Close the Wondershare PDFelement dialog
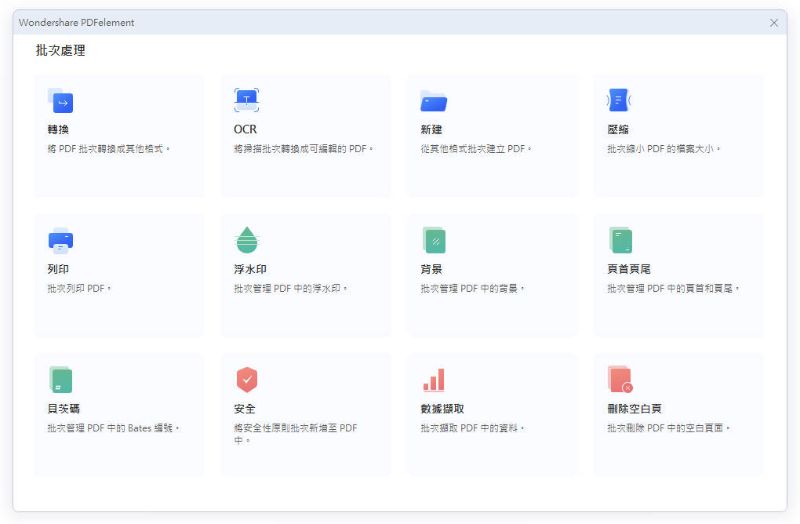Image resolution: width=800 pixels, height=524 pixels. tap(774, 23)
